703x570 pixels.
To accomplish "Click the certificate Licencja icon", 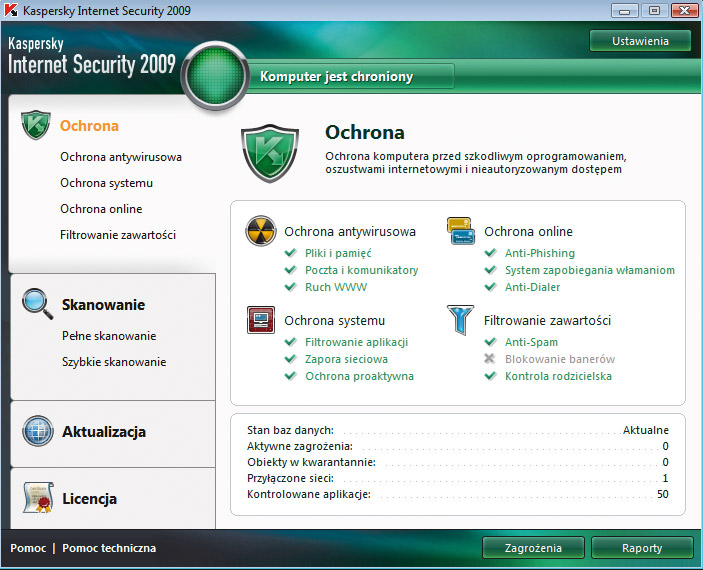I will [37, 498].
